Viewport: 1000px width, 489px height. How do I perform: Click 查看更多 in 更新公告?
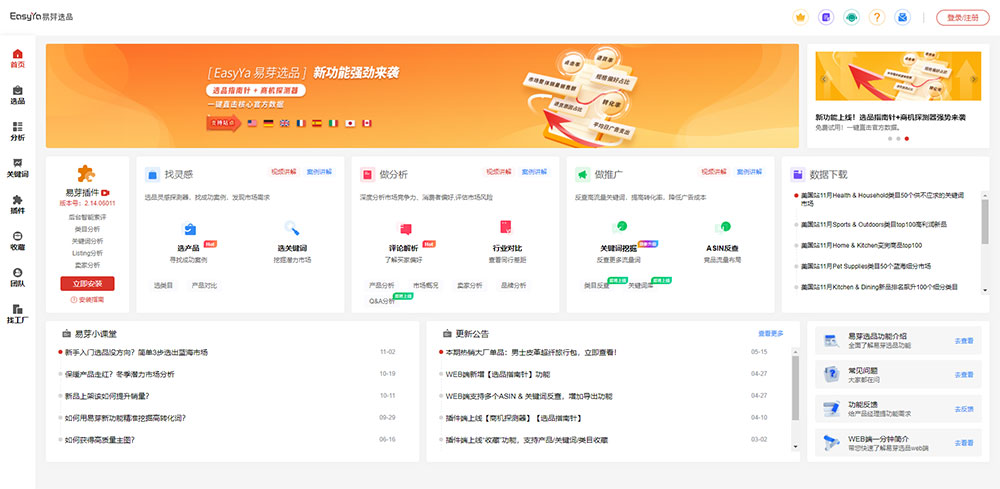(770, 333)
